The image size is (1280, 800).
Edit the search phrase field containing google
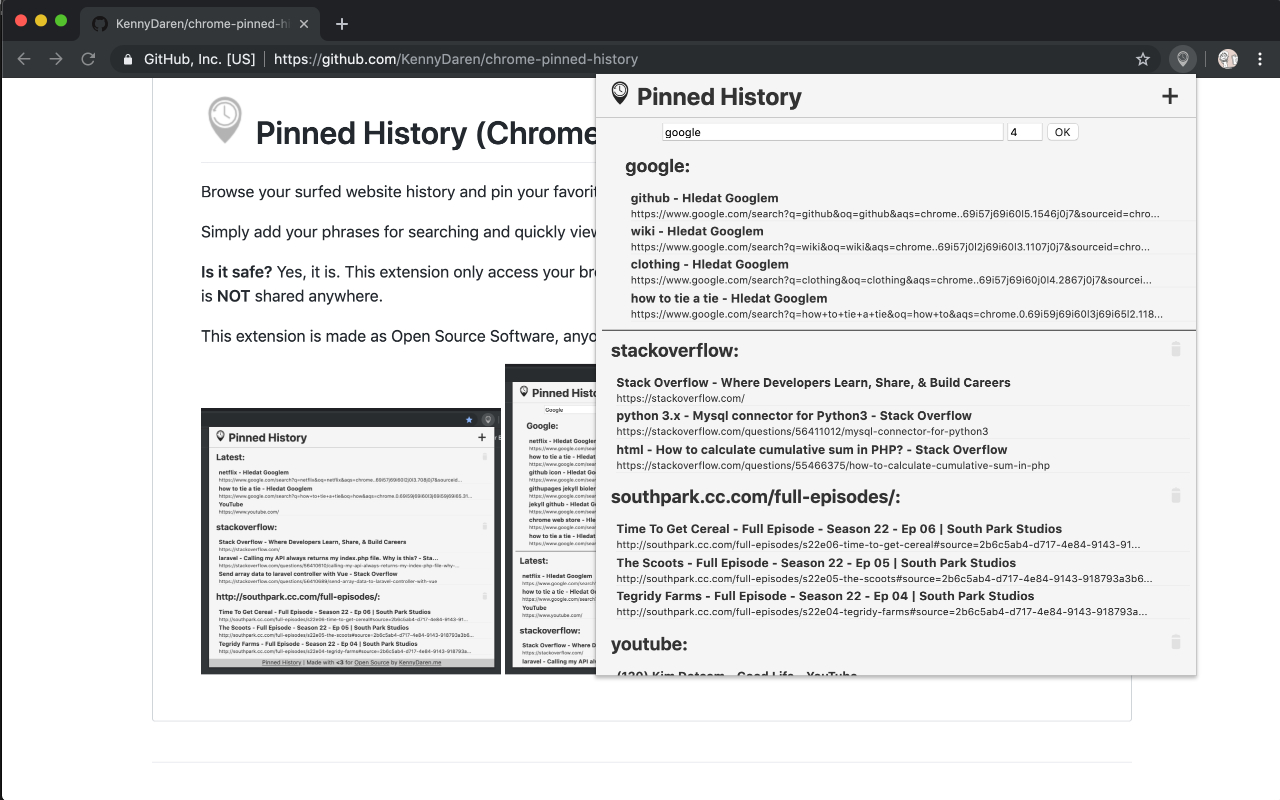pyautogui.click(x=832, y=132)
